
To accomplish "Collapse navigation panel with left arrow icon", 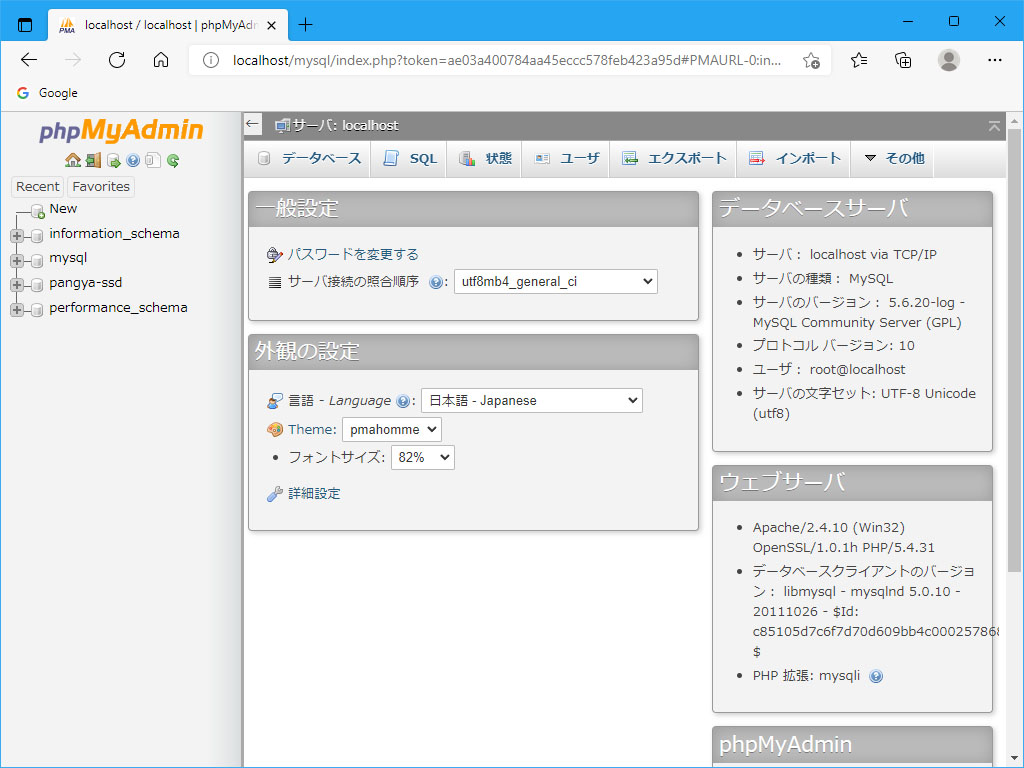I will 253,124.
